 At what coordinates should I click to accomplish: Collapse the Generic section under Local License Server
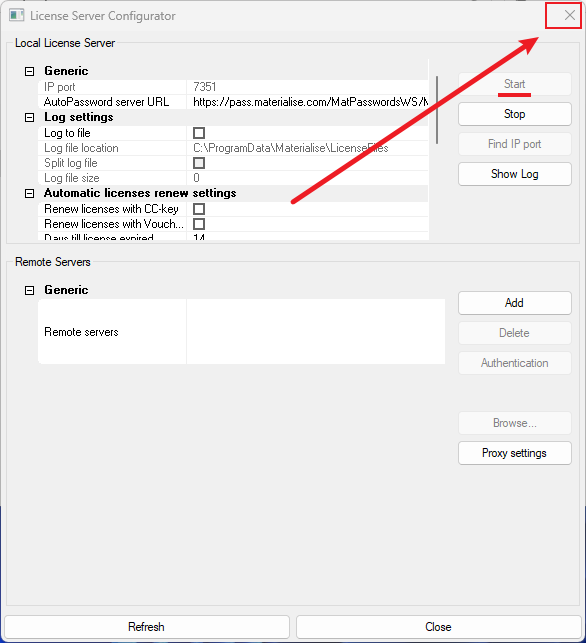click(x=30, y=71)
